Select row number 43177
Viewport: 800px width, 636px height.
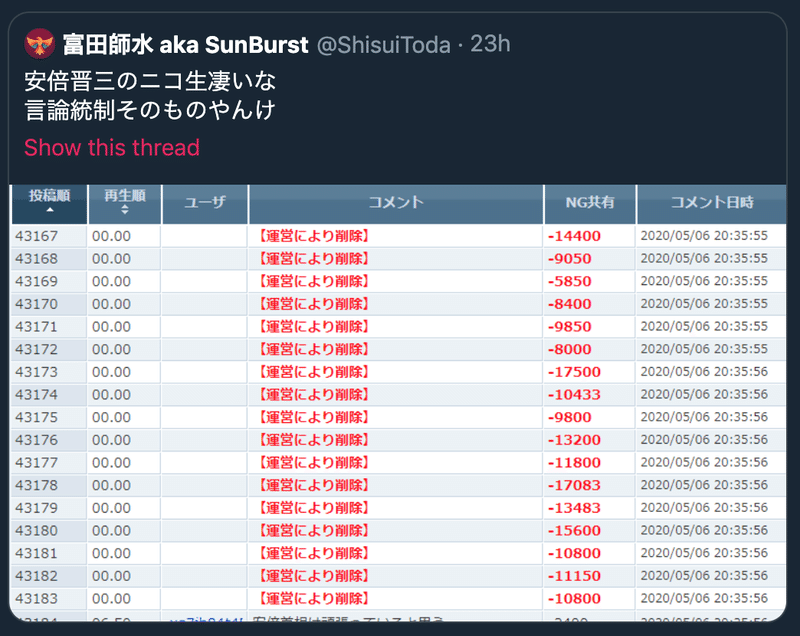36,463
